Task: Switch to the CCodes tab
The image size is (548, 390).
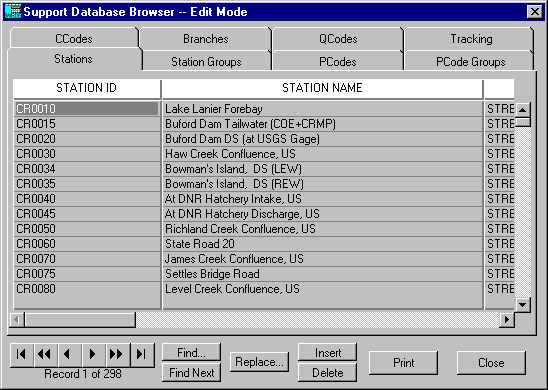Action: 74,38
